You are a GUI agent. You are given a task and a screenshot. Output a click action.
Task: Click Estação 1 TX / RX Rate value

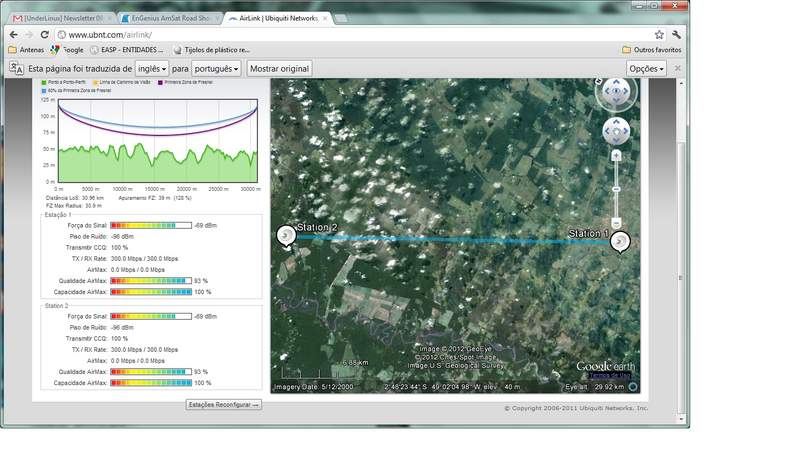point(144,259)
